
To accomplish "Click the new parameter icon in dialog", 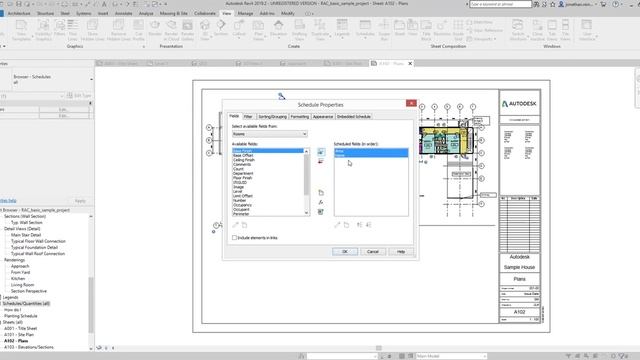I will 321,193.
